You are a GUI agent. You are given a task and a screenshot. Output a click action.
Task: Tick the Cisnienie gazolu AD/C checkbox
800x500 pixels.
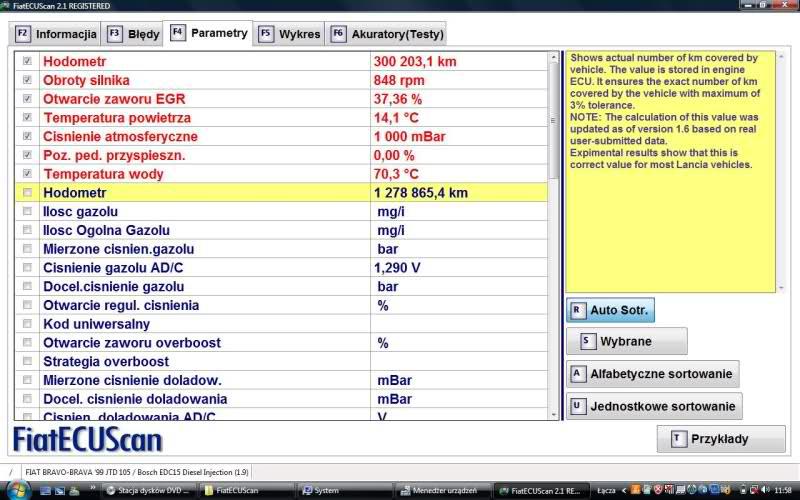coord(28,268)
